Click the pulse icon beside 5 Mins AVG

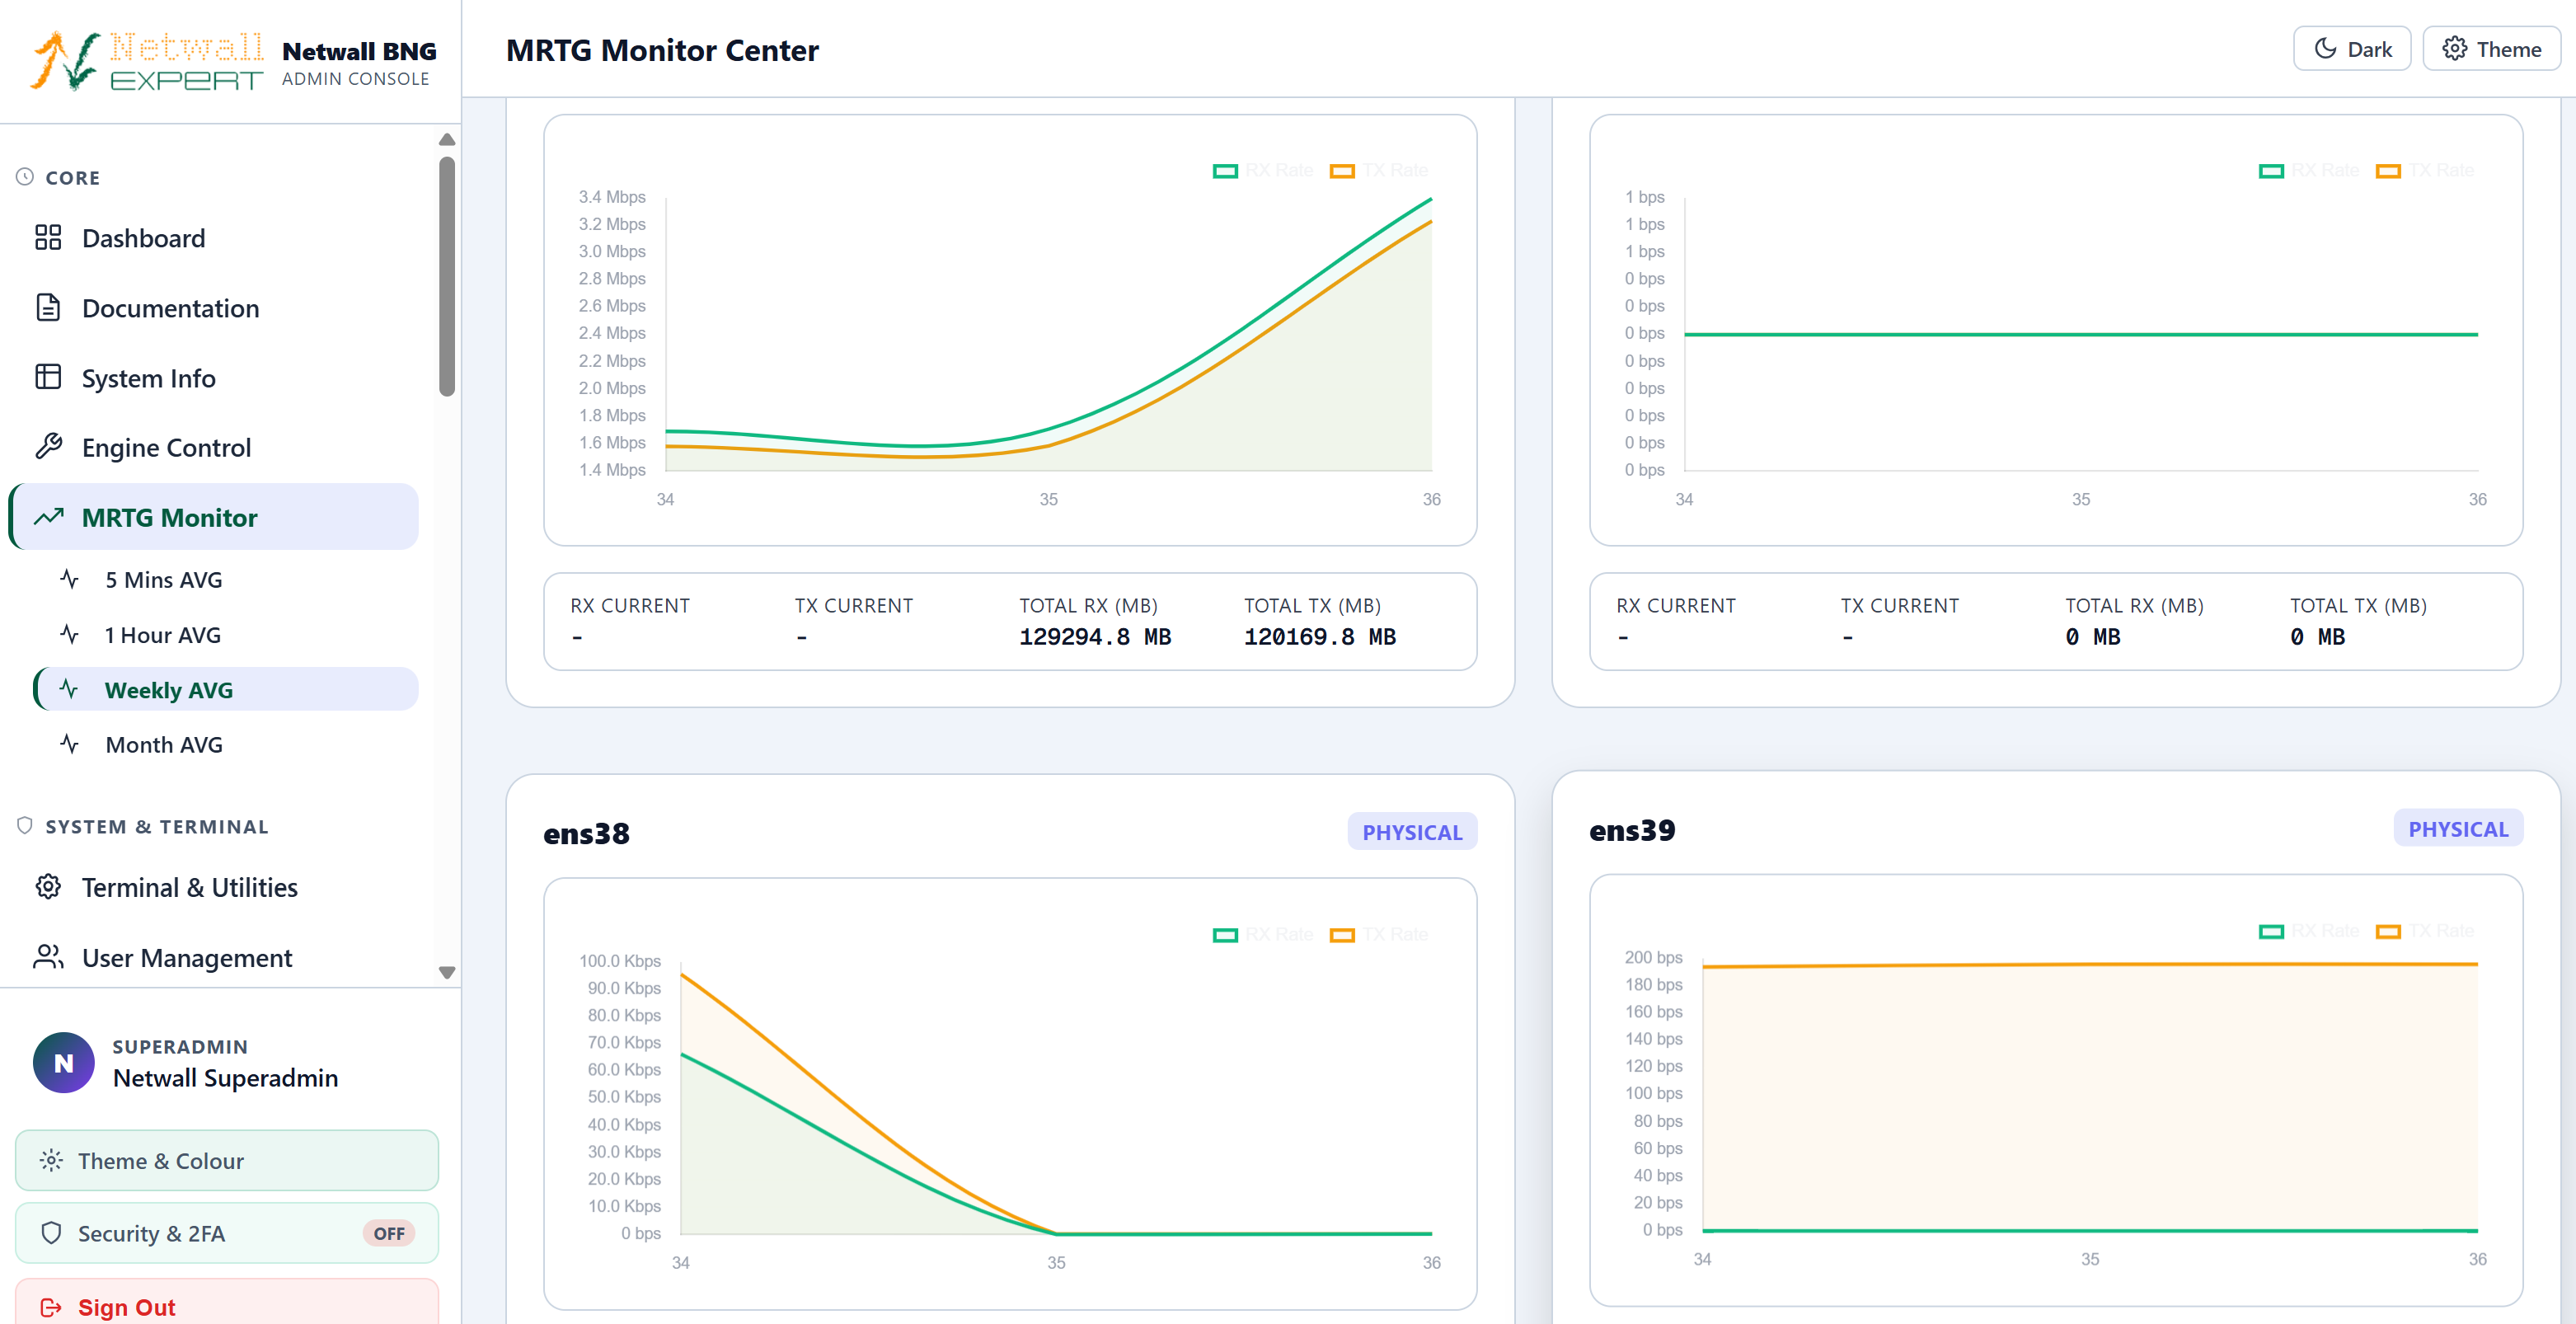(x=69, y=579)
